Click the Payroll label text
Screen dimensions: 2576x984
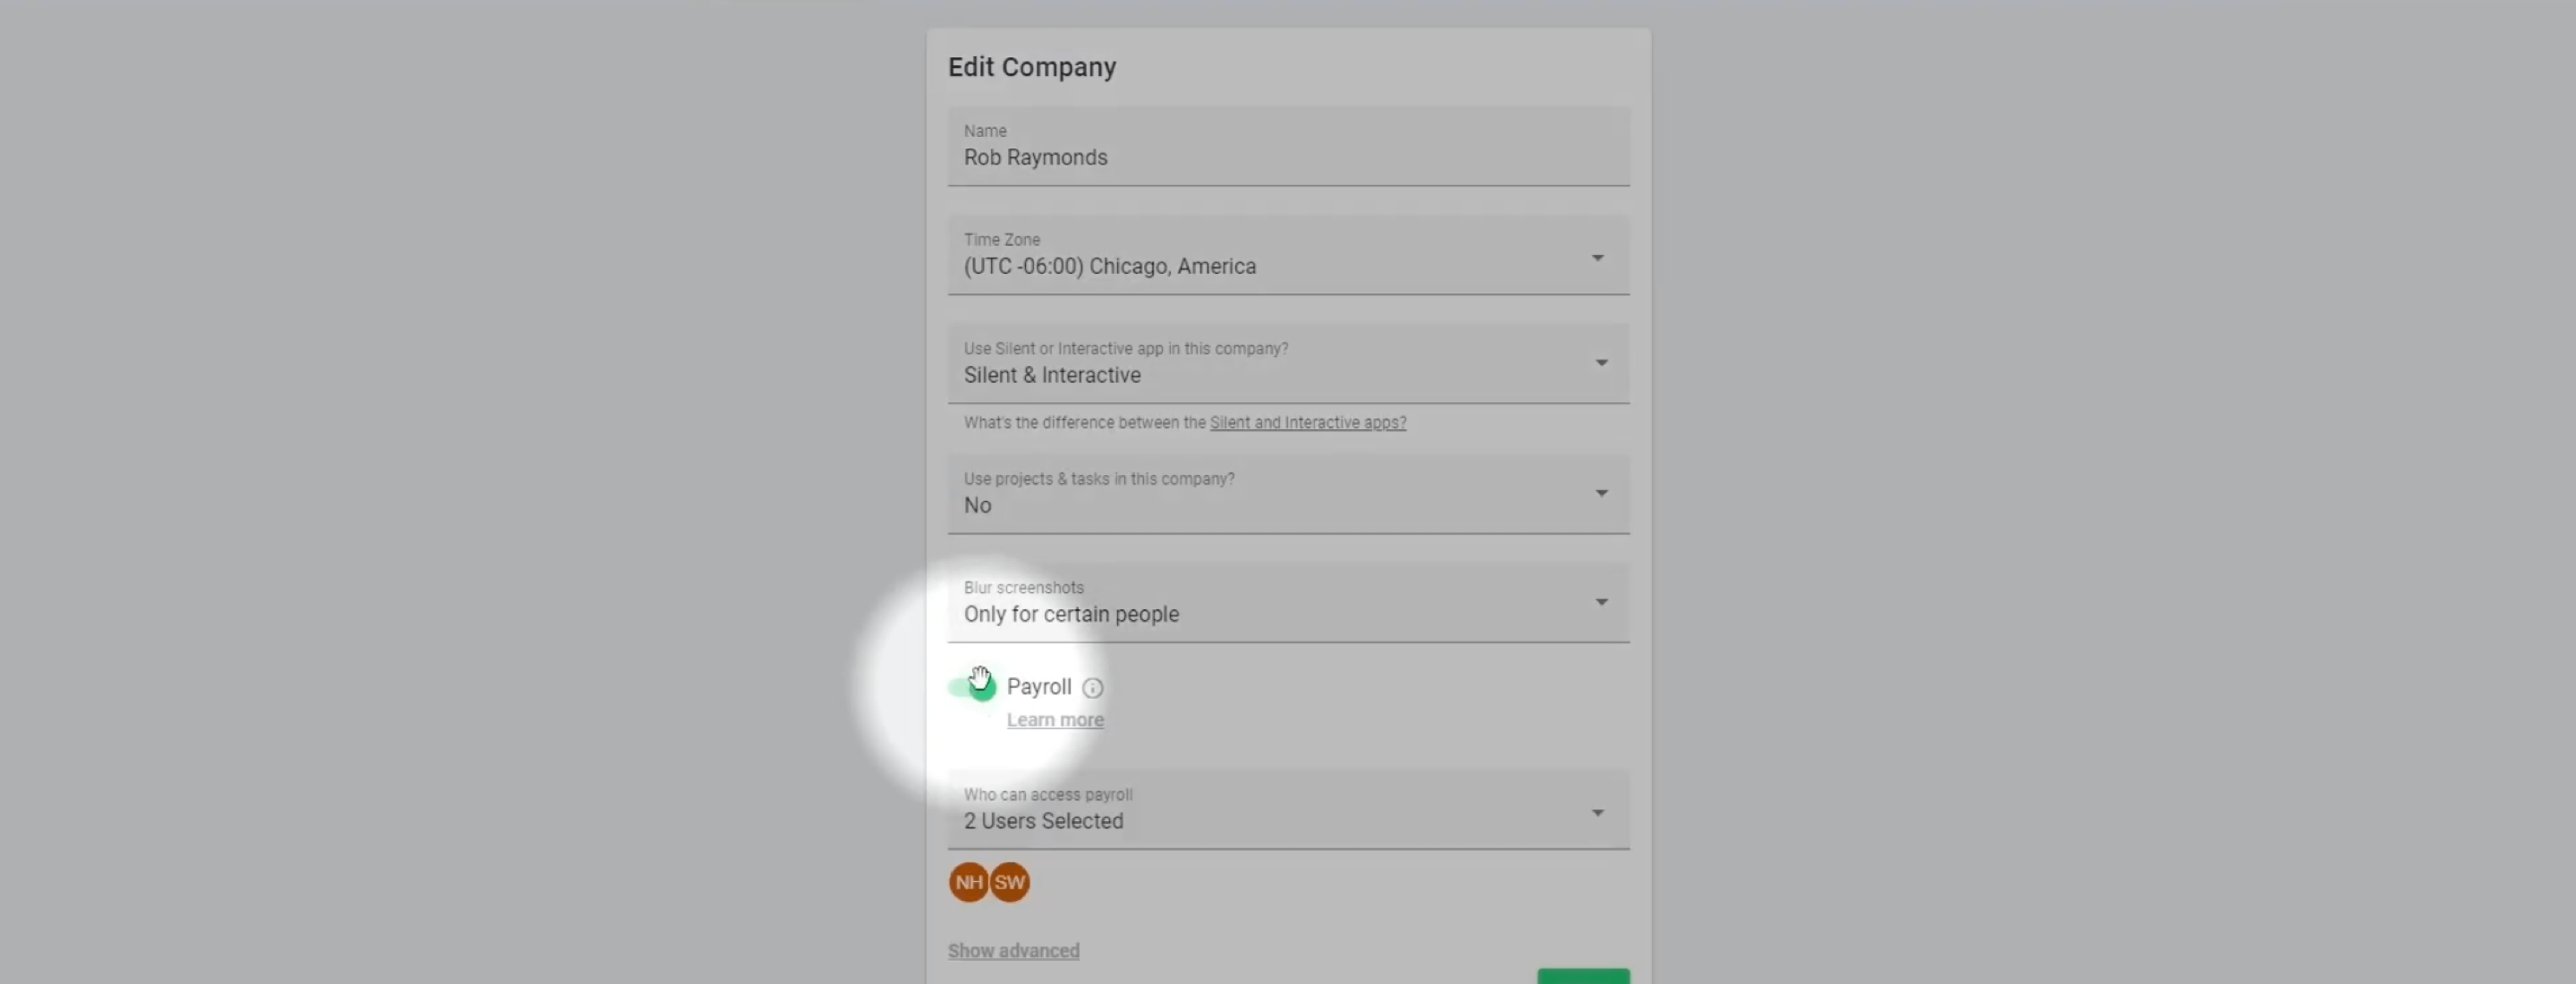click(1038, 687)
